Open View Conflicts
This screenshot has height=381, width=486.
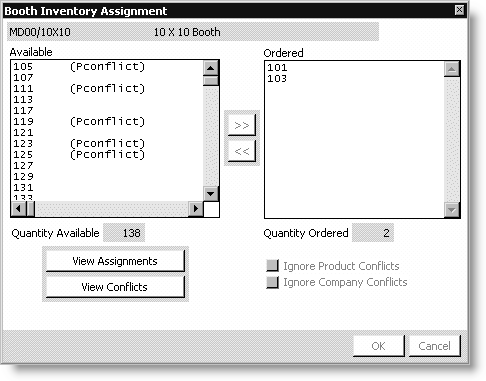(x=115, y=287)
